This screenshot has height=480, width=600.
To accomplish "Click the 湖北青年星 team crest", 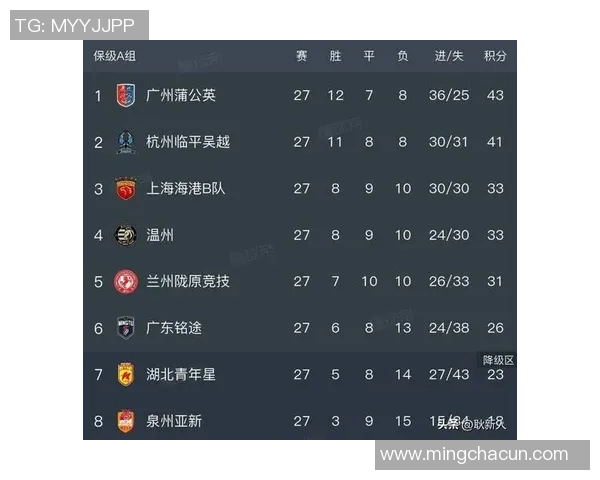I will 125,374.
